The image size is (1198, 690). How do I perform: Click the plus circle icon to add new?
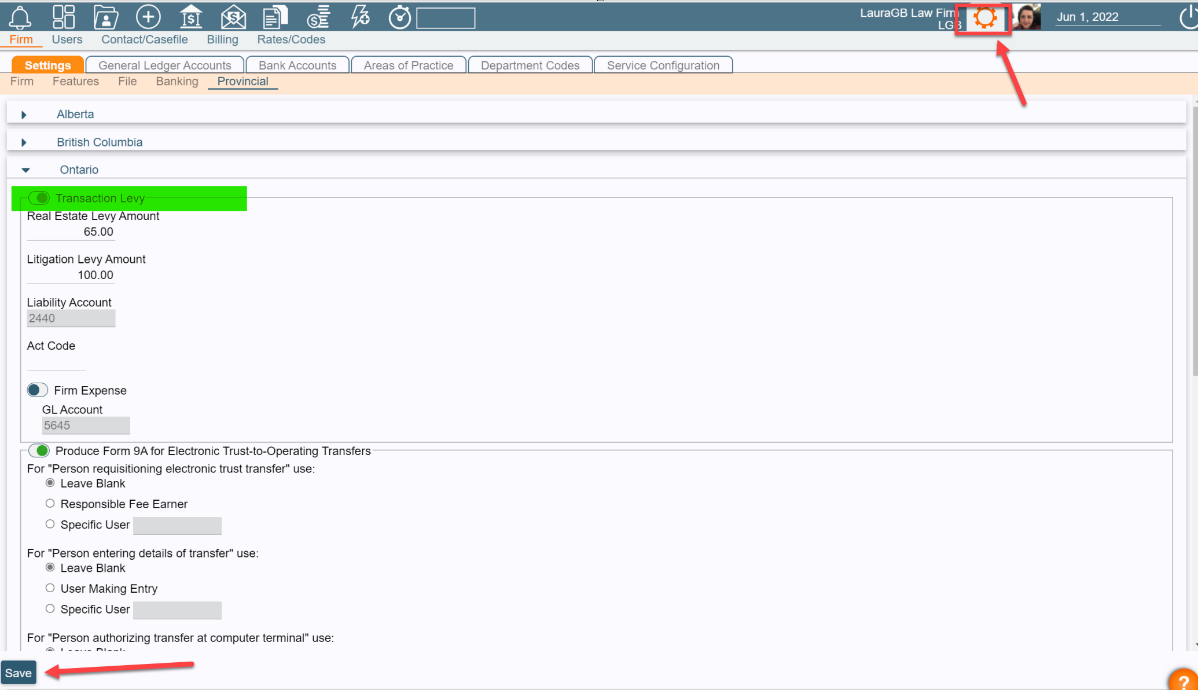tap(148, 16)
